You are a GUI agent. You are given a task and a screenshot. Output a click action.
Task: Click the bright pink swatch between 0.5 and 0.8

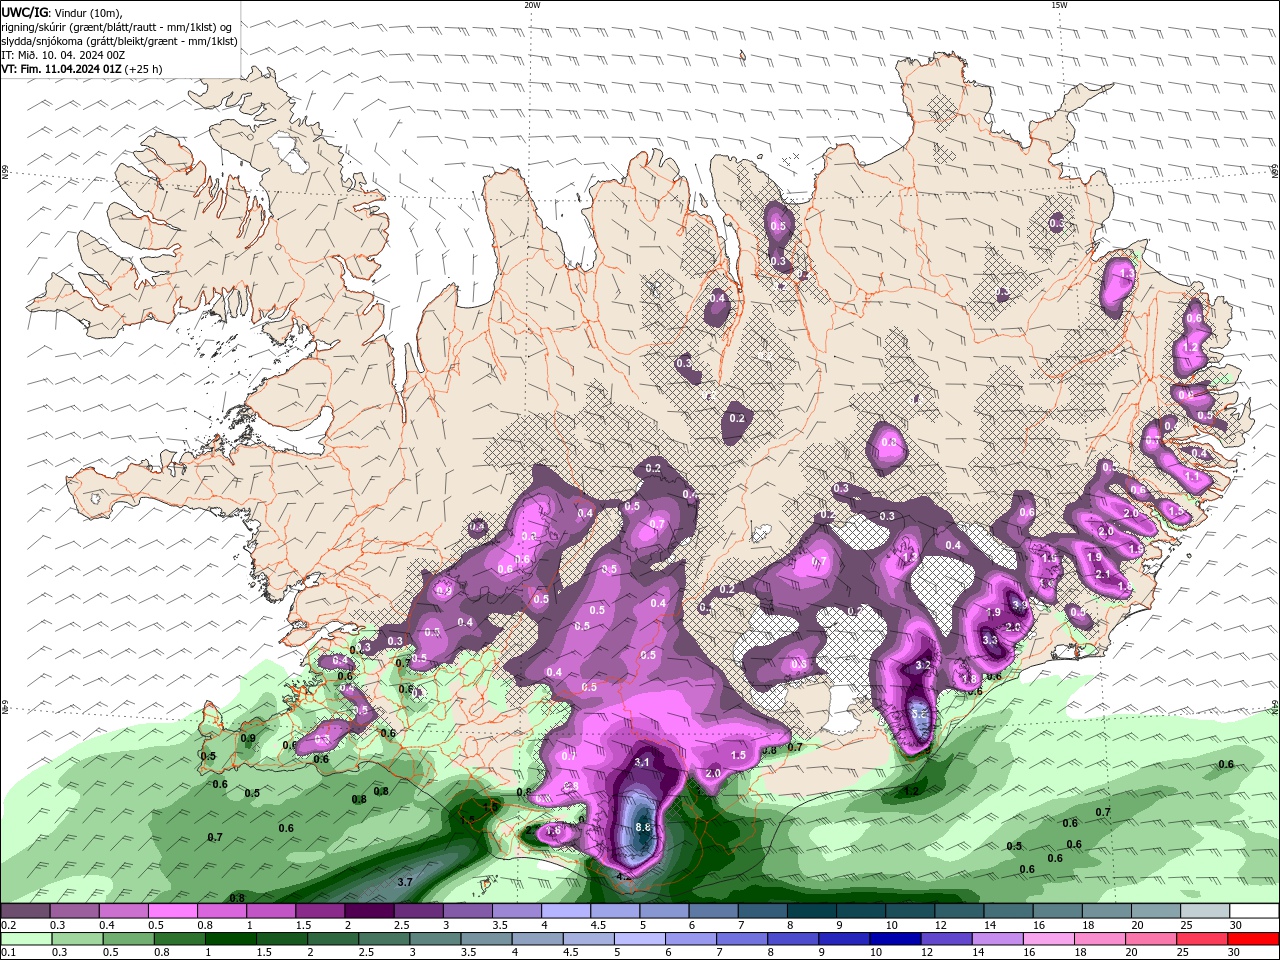click(x=172, y=911)
